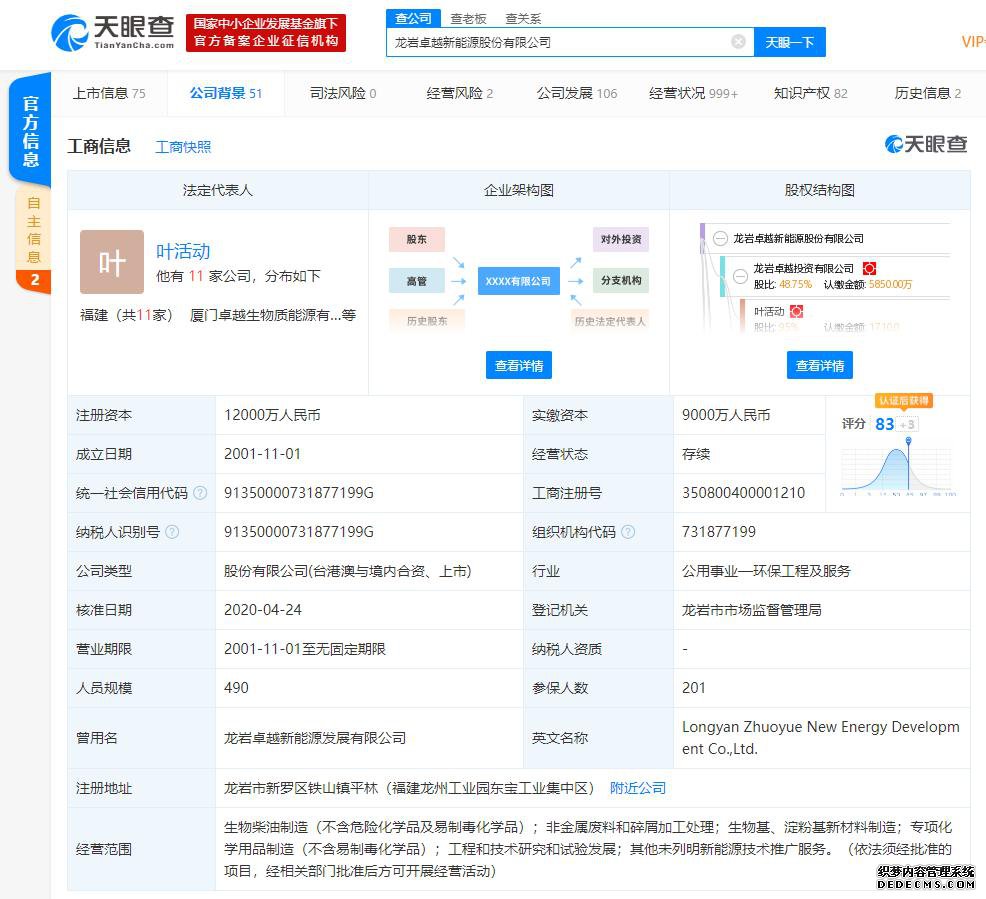
Task: Click the 企业架构图 column header
Action: pos(519,190)
